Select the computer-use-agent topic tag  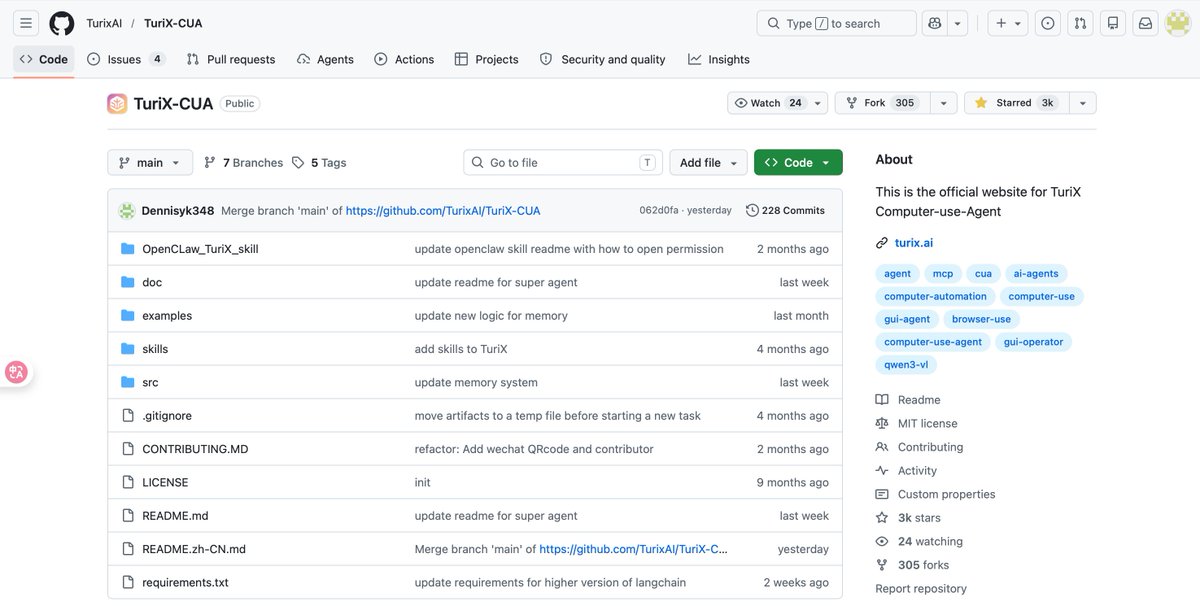(933, 342)
